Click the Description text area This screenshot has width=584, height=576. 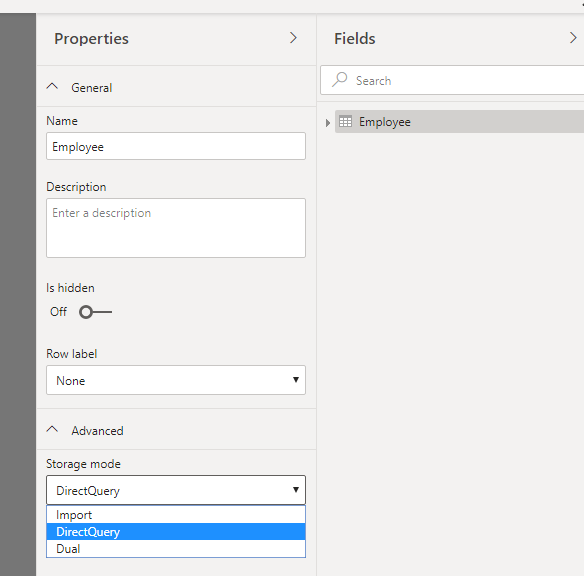click(176, 228)
